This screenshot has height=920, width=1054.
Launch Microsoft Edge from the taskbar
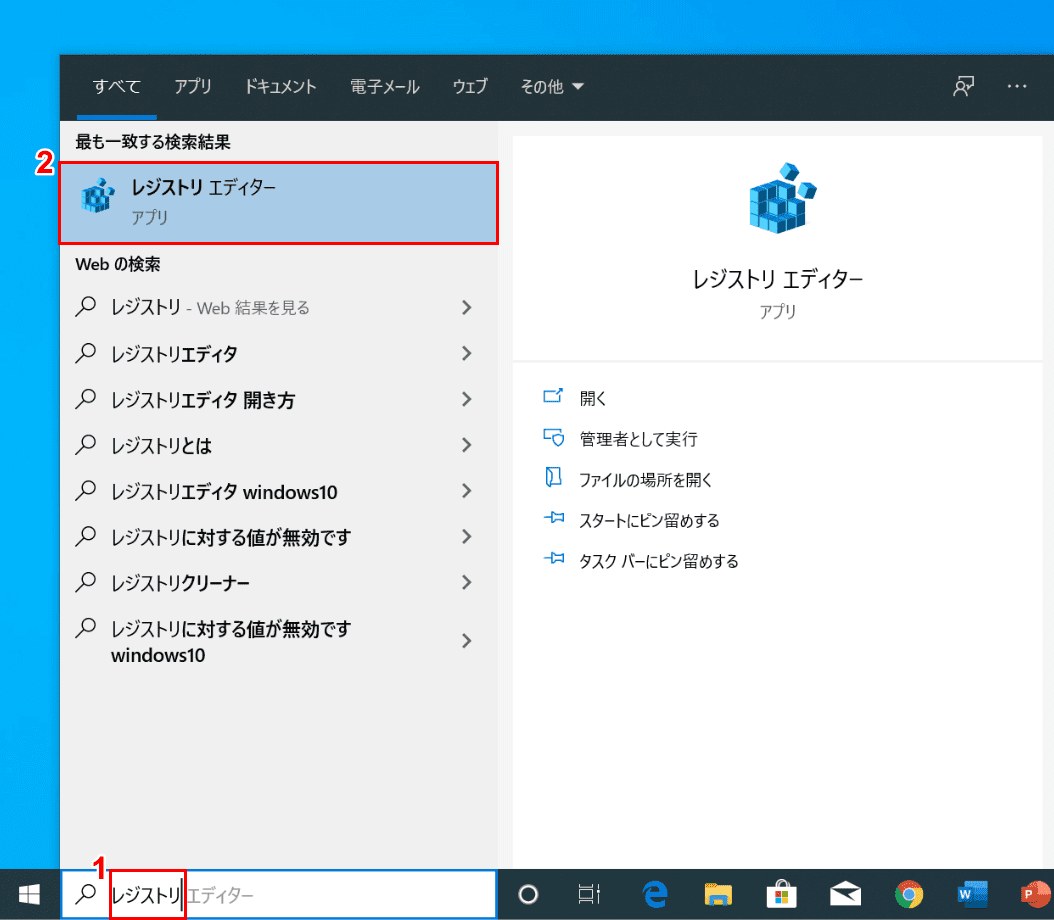point(655,894)
